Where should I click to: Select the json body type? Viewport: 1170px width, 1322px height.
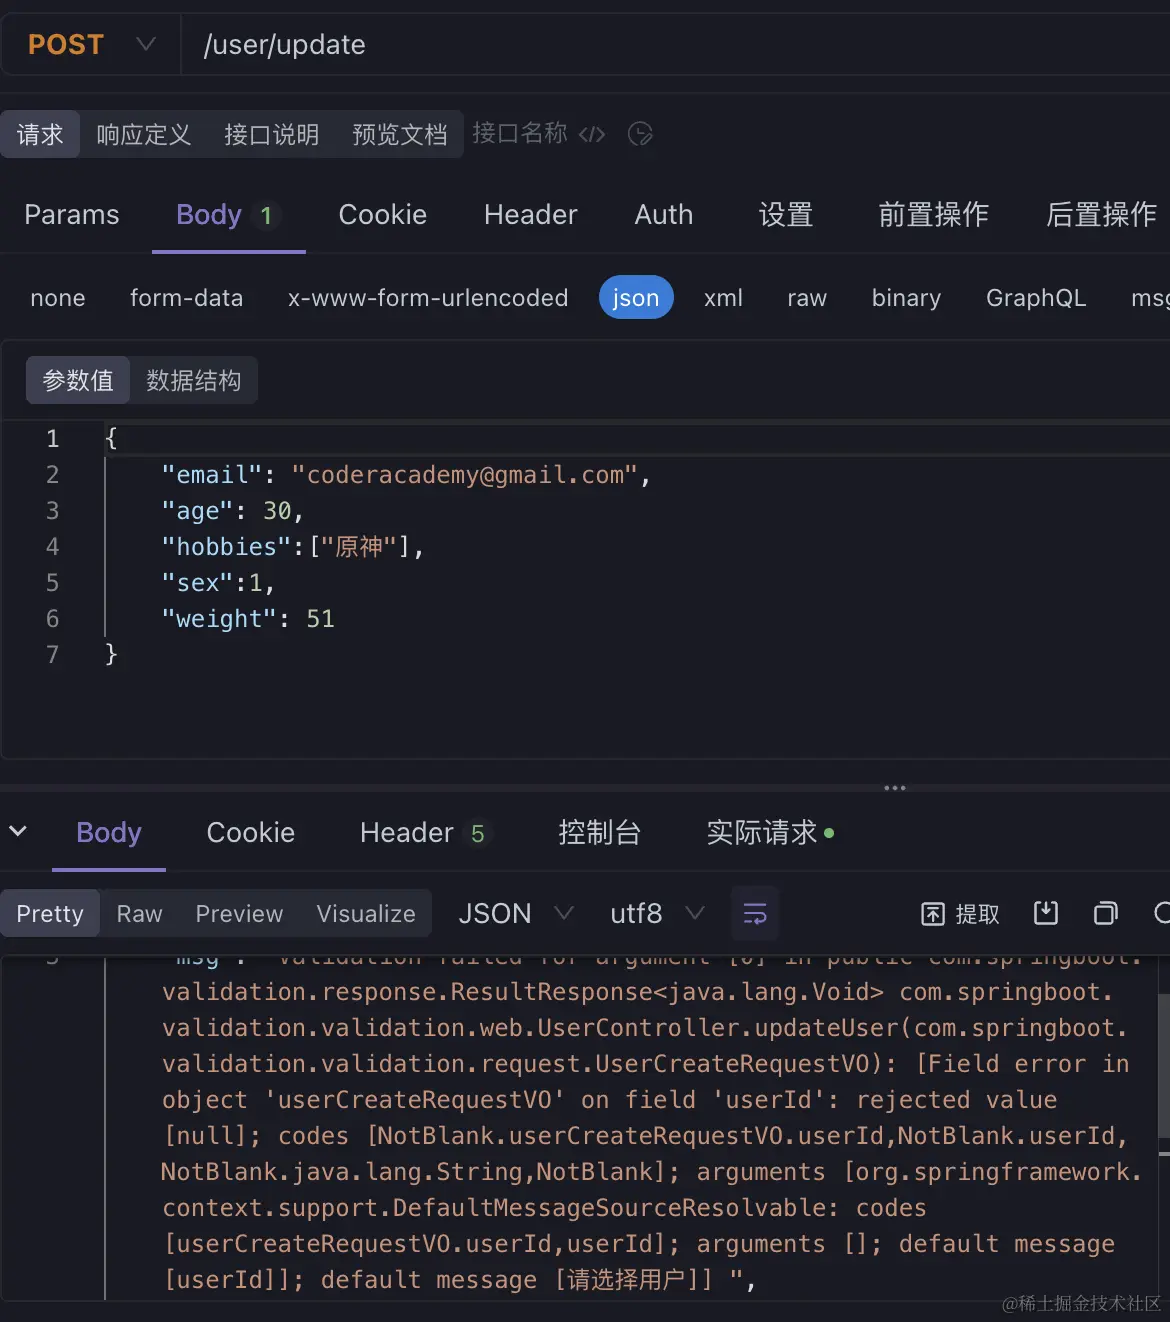click(x=636, y=298)
